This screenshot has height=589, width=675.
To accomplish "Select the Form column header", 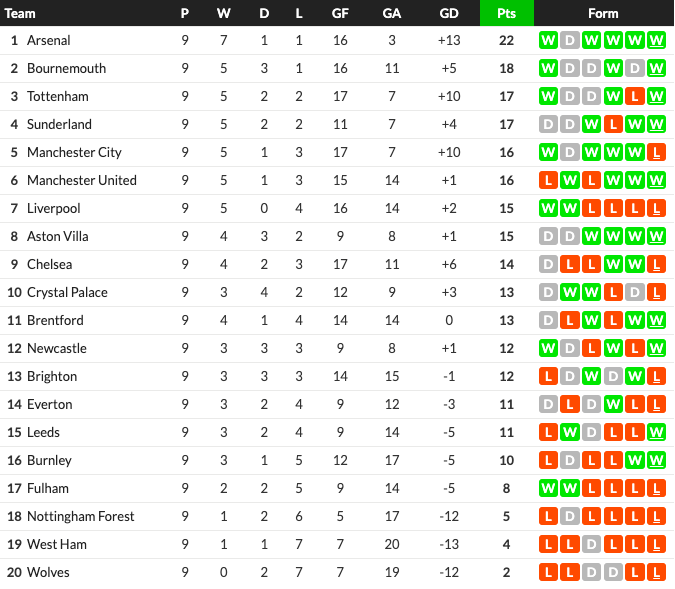I will [x=603, y=13].
